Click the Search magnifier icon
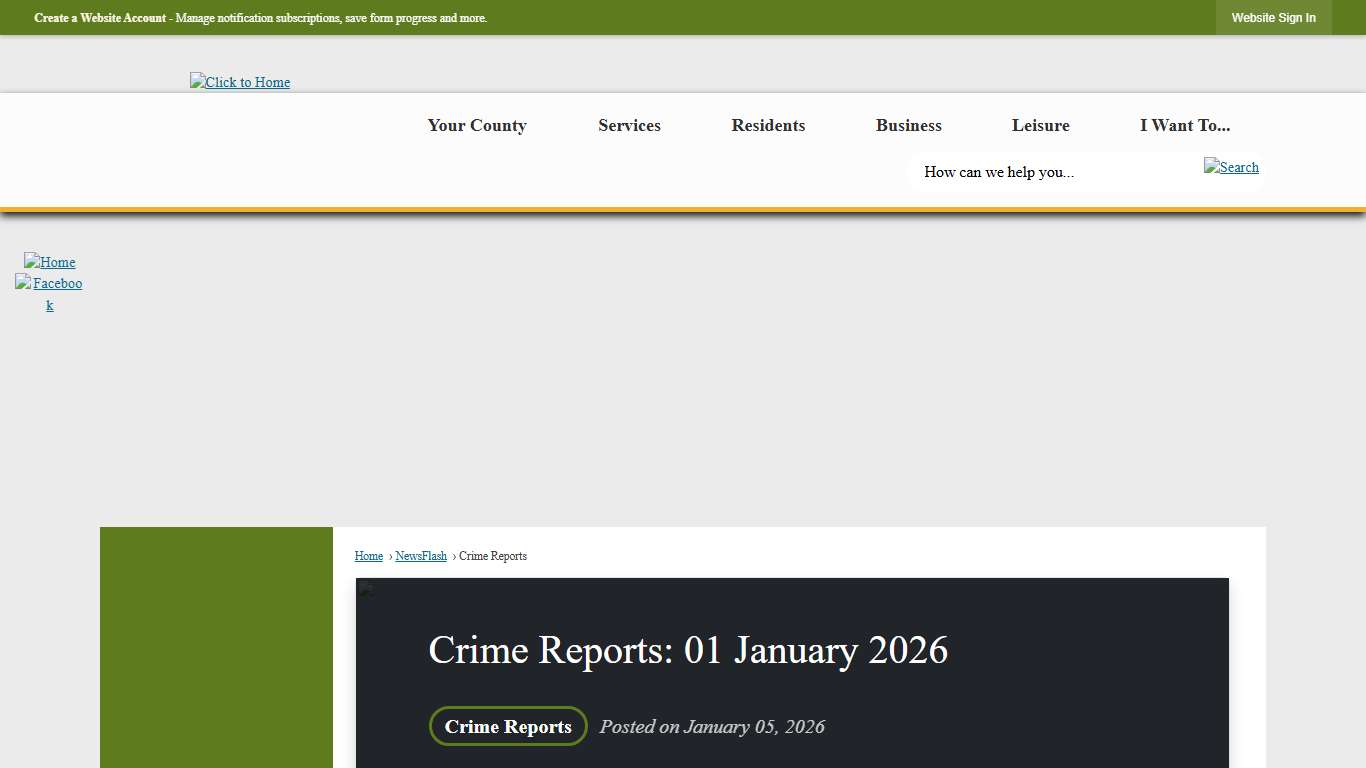1366x768 pixels. (1231, 167)
